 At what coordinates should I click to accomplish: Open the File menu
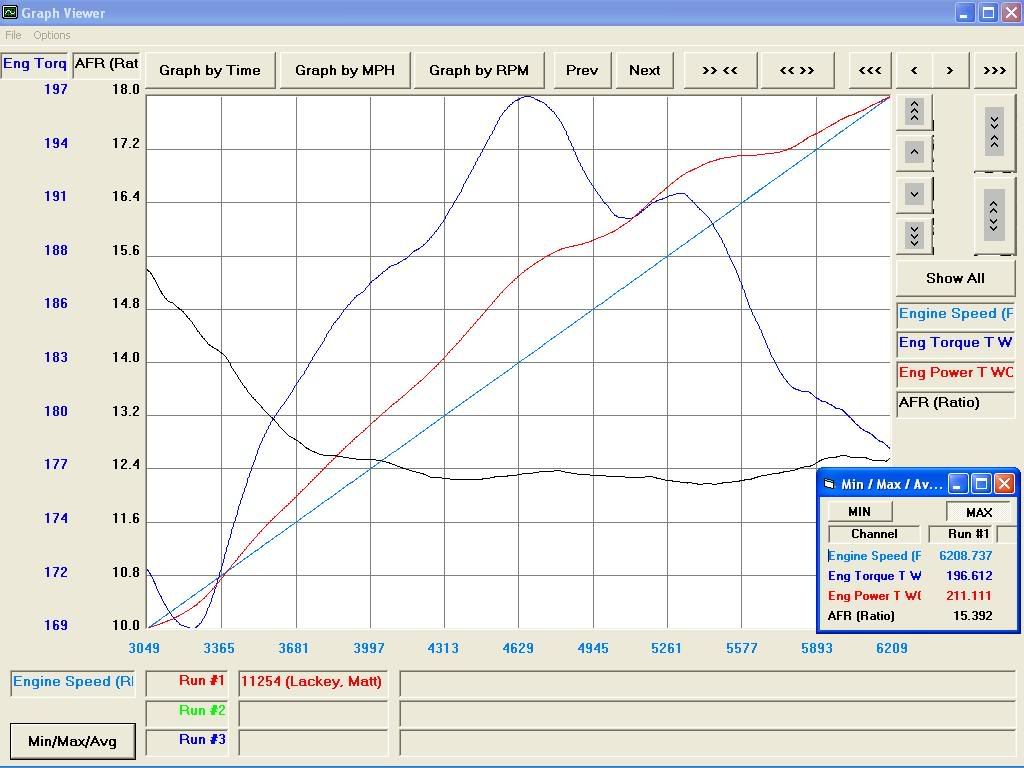(13, 35)
